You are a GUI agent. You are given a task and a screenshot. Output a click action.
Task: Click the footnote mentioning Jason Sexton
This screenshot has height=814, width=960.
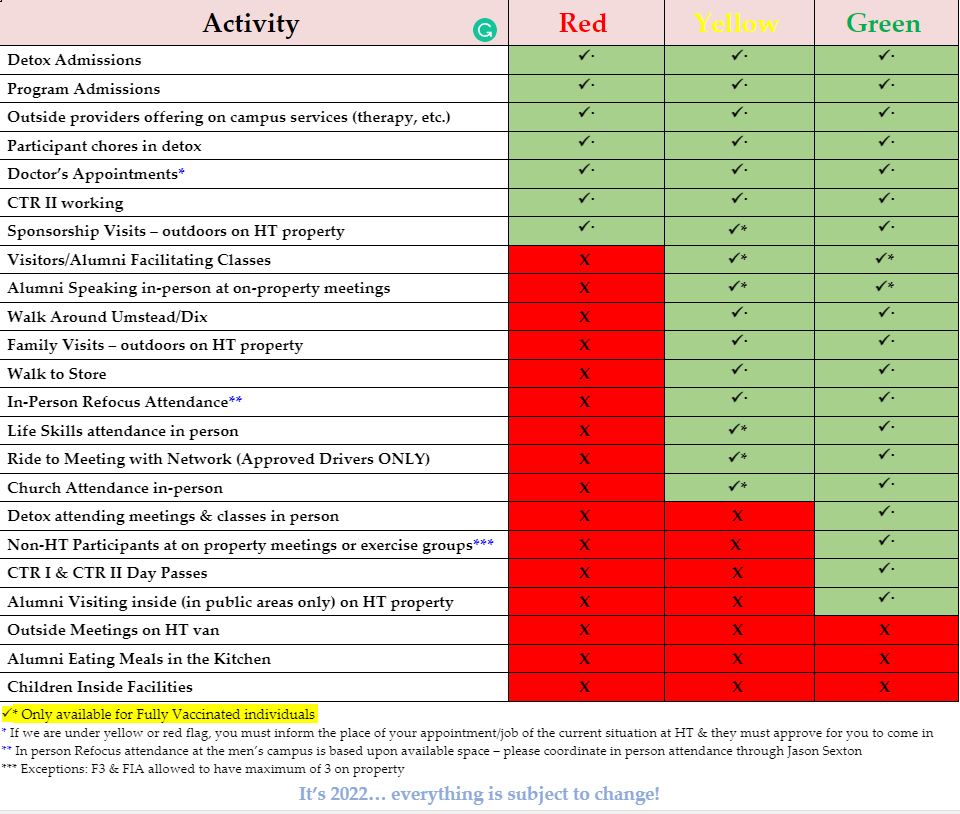coord(432,751)
